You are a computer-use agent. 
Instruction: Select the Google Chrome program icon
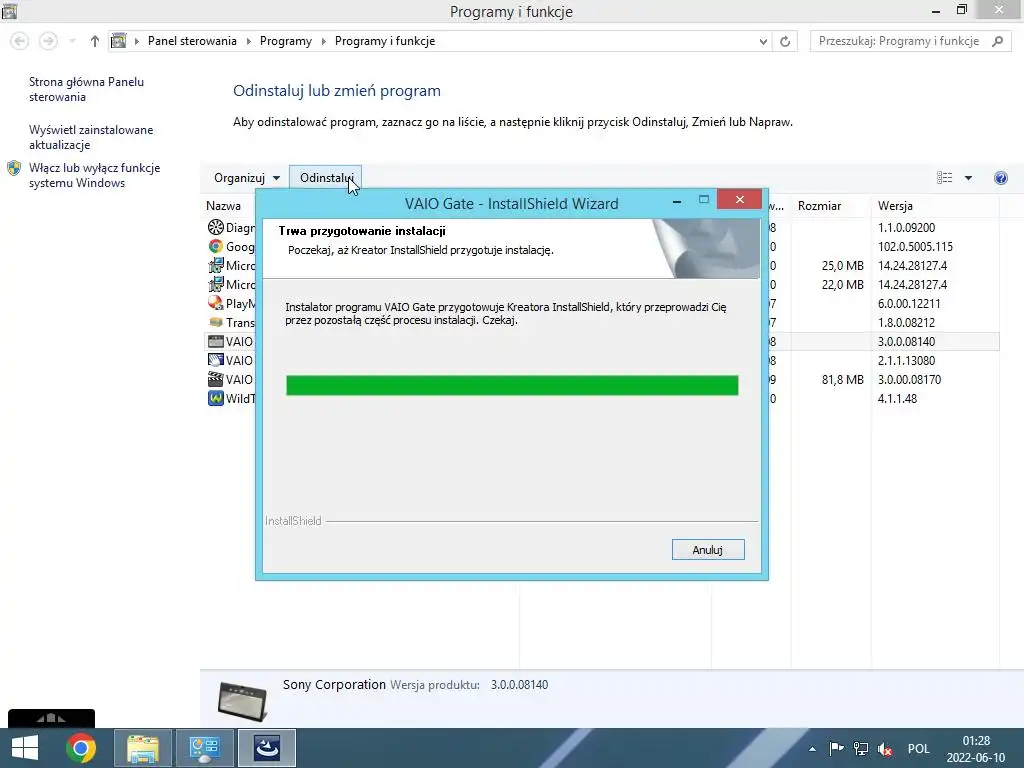[216, 246]
